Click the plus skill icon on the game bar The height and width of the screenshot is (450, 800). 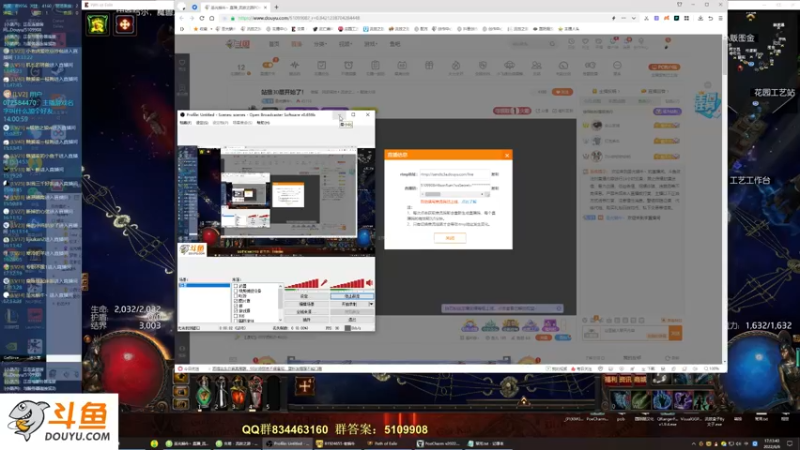tap(305, 386)
